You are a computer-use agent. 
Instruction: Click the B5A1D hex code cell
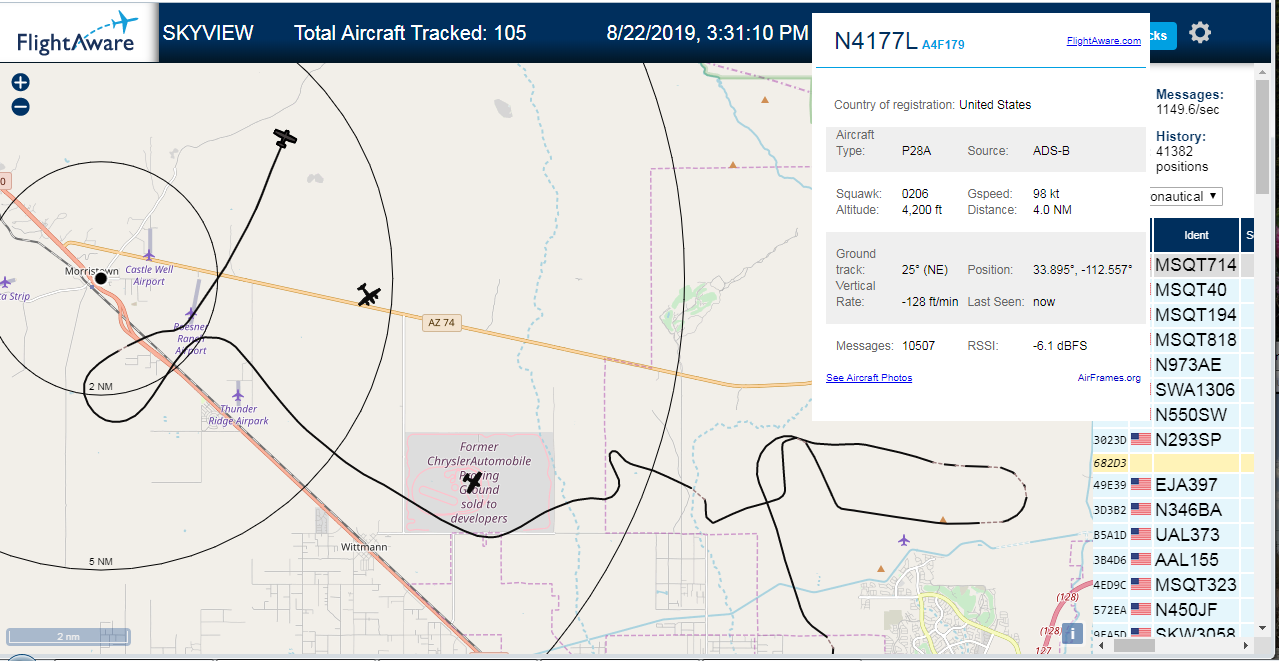point(1110,535)
